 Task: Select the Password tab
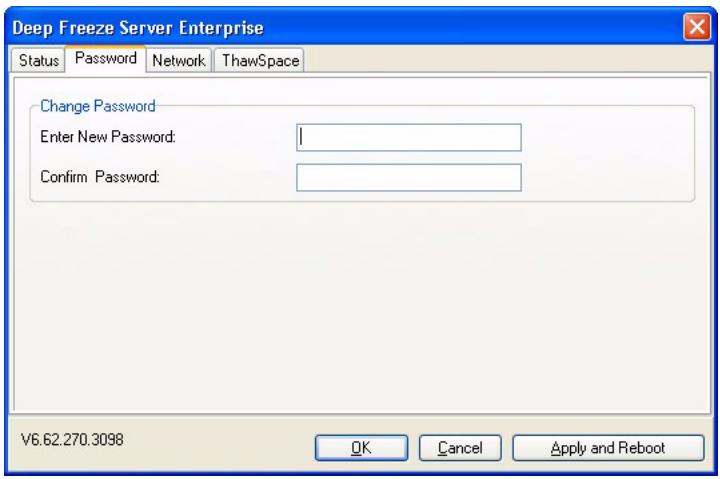(x=106, y=59)
